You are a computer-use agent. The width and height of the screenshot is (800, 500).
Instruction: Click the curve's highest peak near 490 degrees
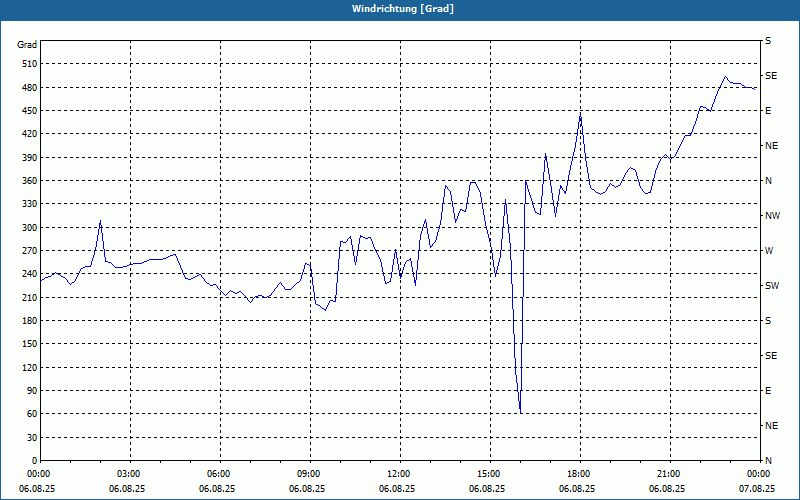click(726, 77)
